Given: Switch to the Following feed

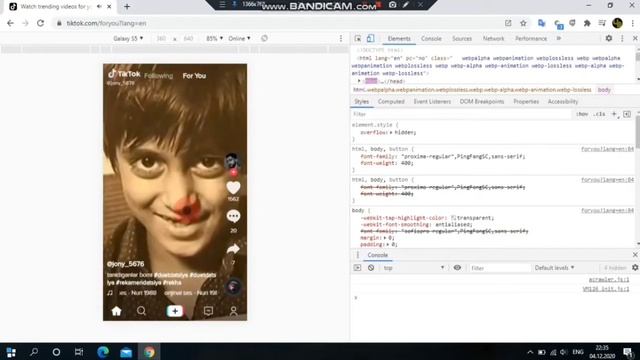Looking at the screenshot, I should pyautogui.click(x=158, y=76).
